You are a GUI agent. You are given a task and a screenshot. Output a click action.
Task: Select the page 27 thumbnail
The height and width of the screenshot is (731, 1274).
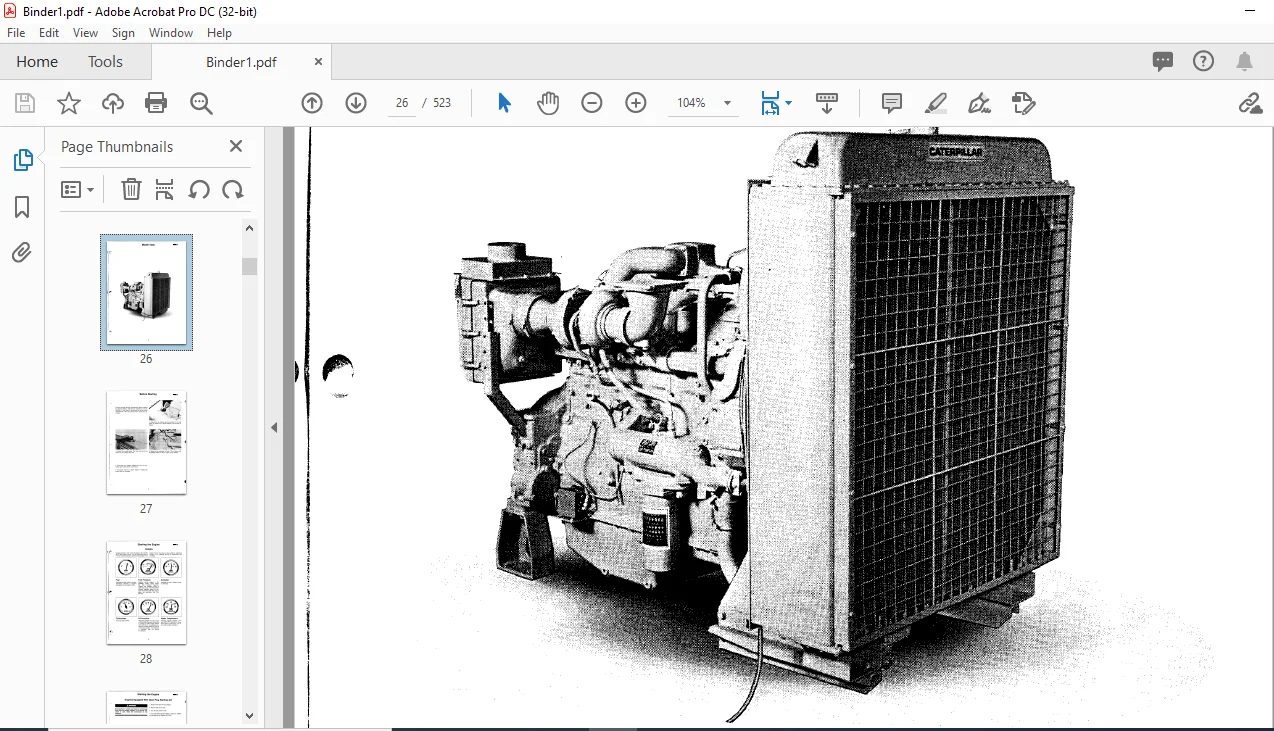146,442
